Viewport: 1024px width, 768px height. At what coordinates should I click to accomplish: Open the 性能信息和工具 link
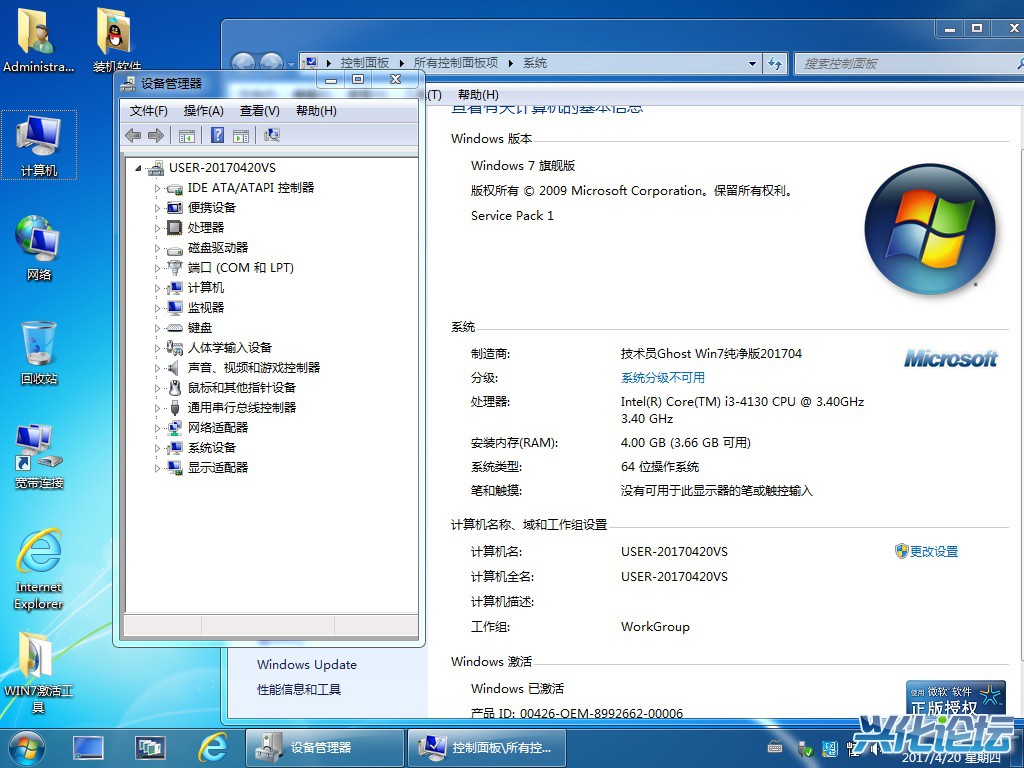click(x=299, y=689)
